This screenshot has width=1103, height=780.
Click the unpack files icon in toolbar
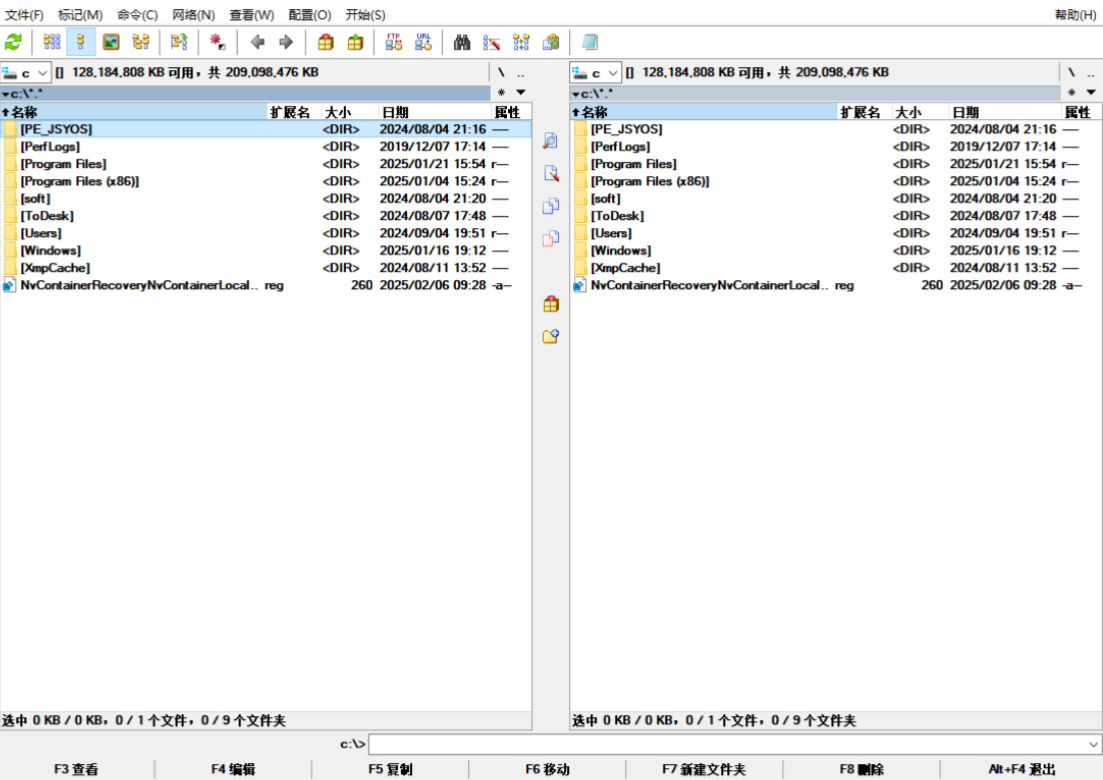click(355, 42)
